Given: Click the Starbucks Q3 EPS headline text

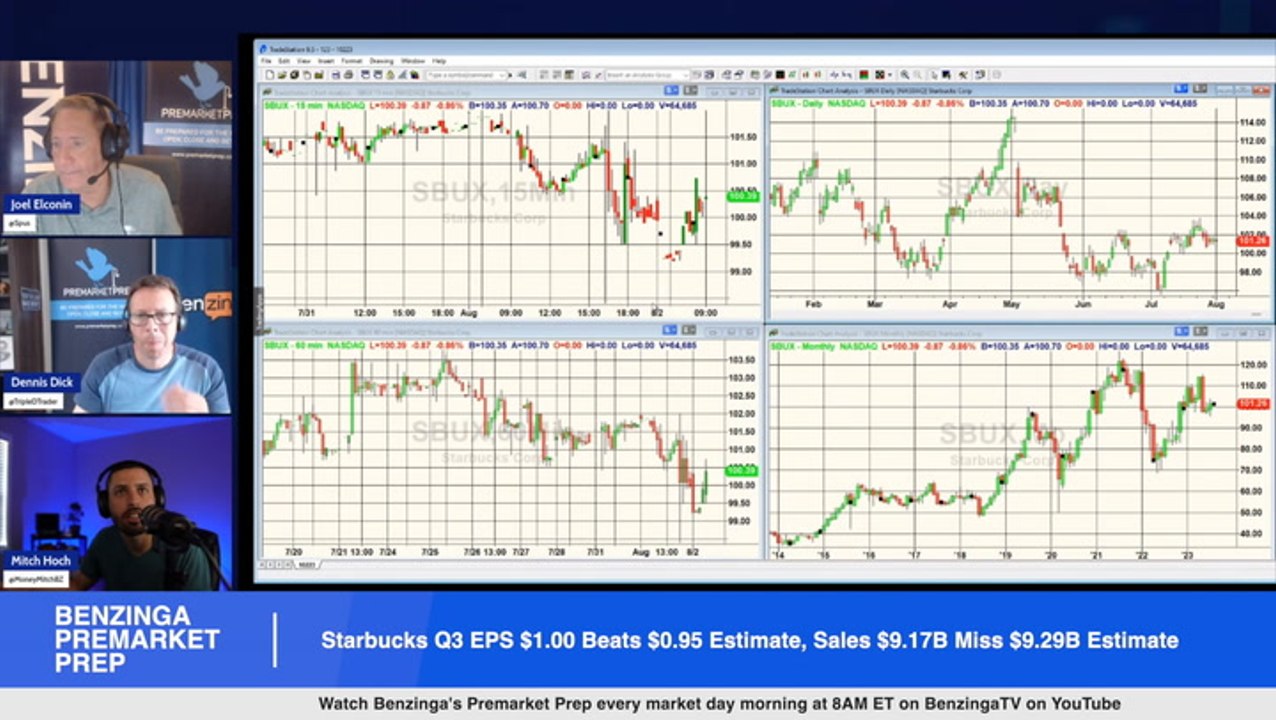Looking at the screenshot, I should click(x=749, y=640).
